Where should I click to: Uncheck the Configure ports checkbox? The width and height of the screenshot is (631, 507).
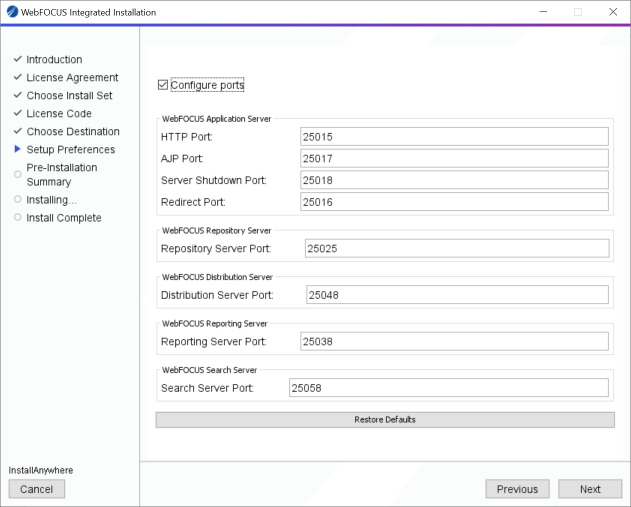click(x=163, y=85)
